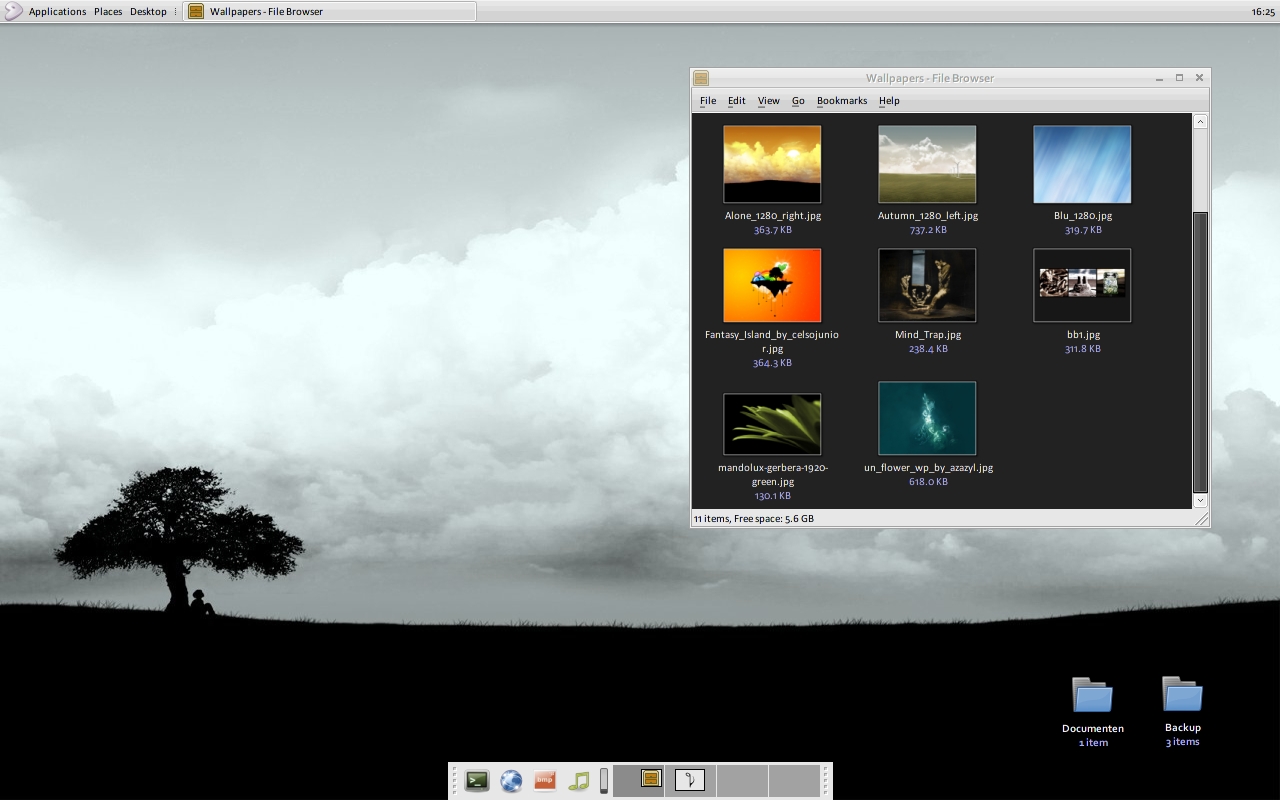Click scrollbar down arrow in file browser
Viewport: 1280px width, 800px height.
1200,500
